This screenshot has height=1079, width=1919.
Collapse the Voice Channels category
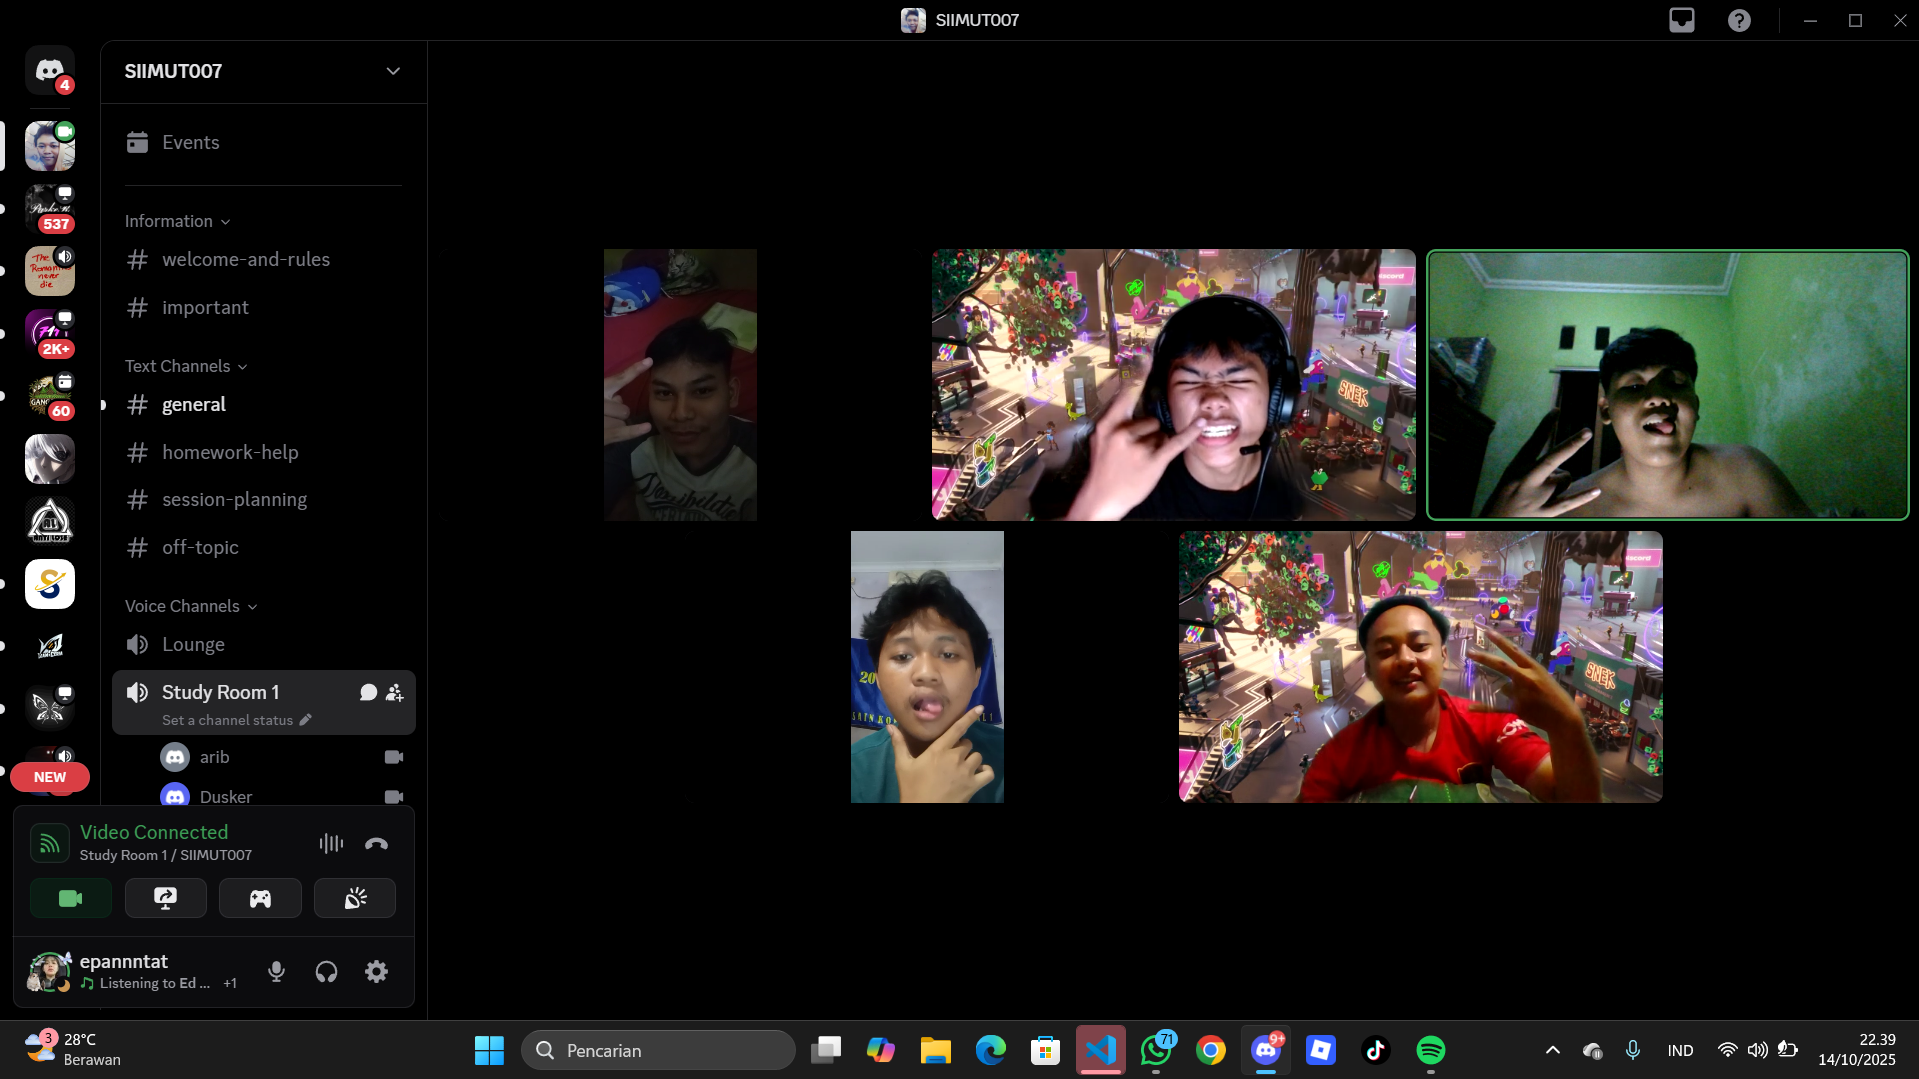[x=191, y=606]
